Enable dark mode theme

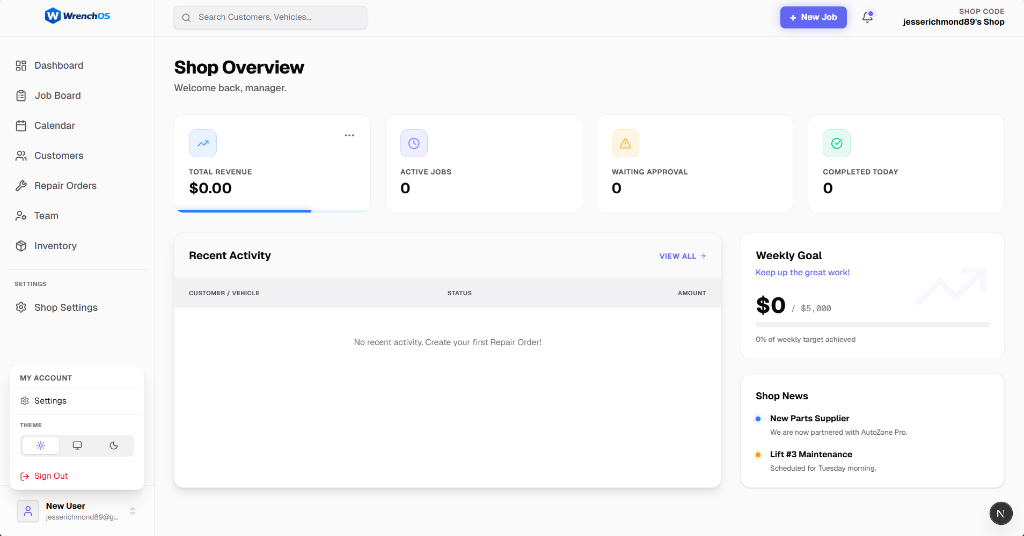click(114, 446)
